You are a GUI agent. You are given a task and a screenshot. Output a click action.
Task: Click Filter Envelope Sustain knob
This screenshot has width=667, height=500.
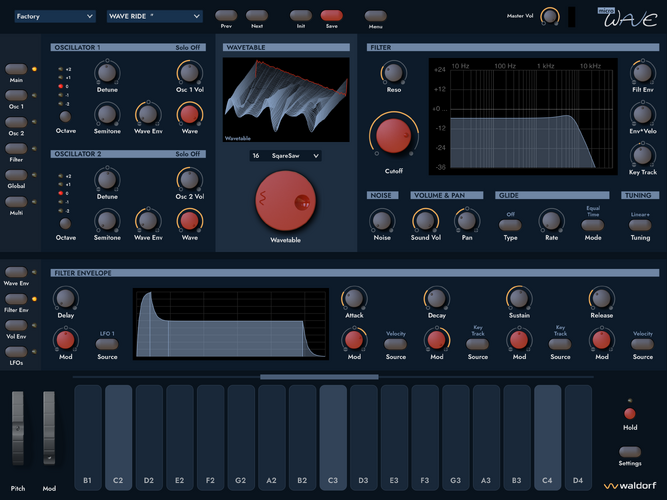[x=519, y=298]
